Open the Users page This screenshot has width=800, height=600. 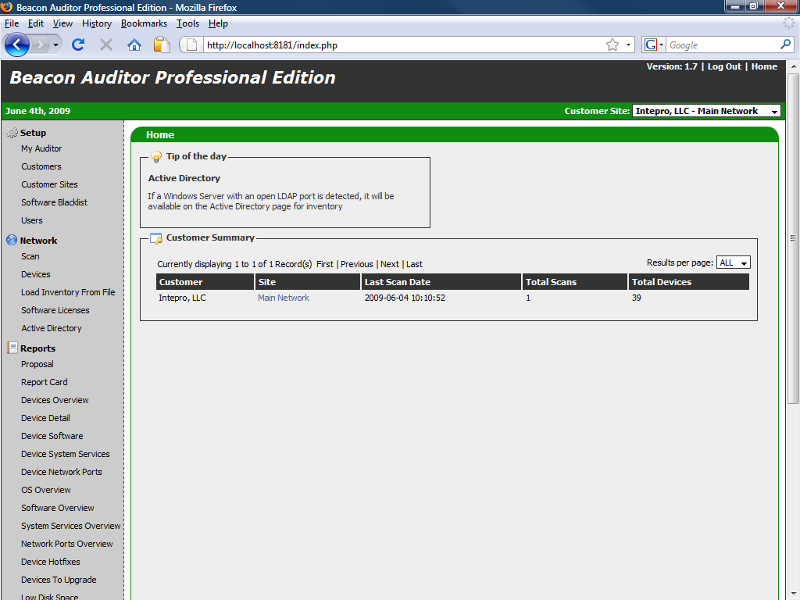[x=32, y=220]
